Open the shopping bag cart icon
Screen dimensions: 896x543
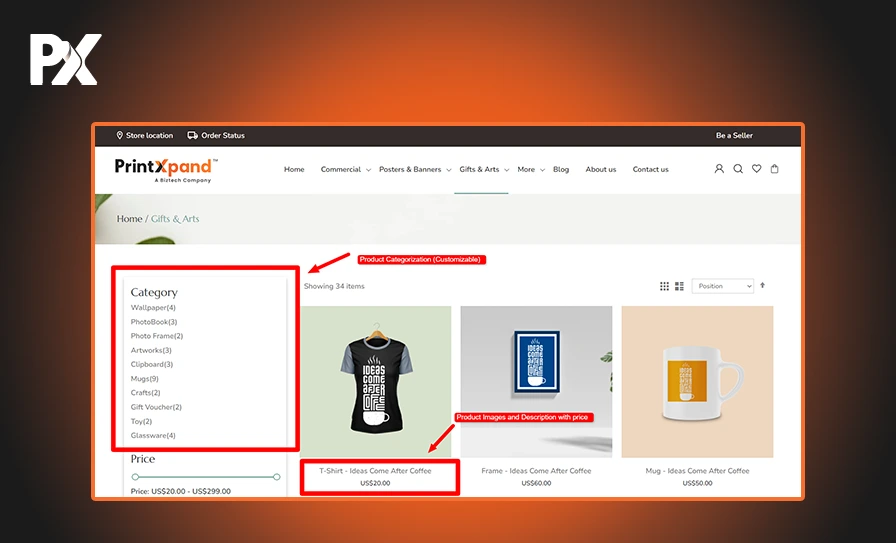pos(774,169)
